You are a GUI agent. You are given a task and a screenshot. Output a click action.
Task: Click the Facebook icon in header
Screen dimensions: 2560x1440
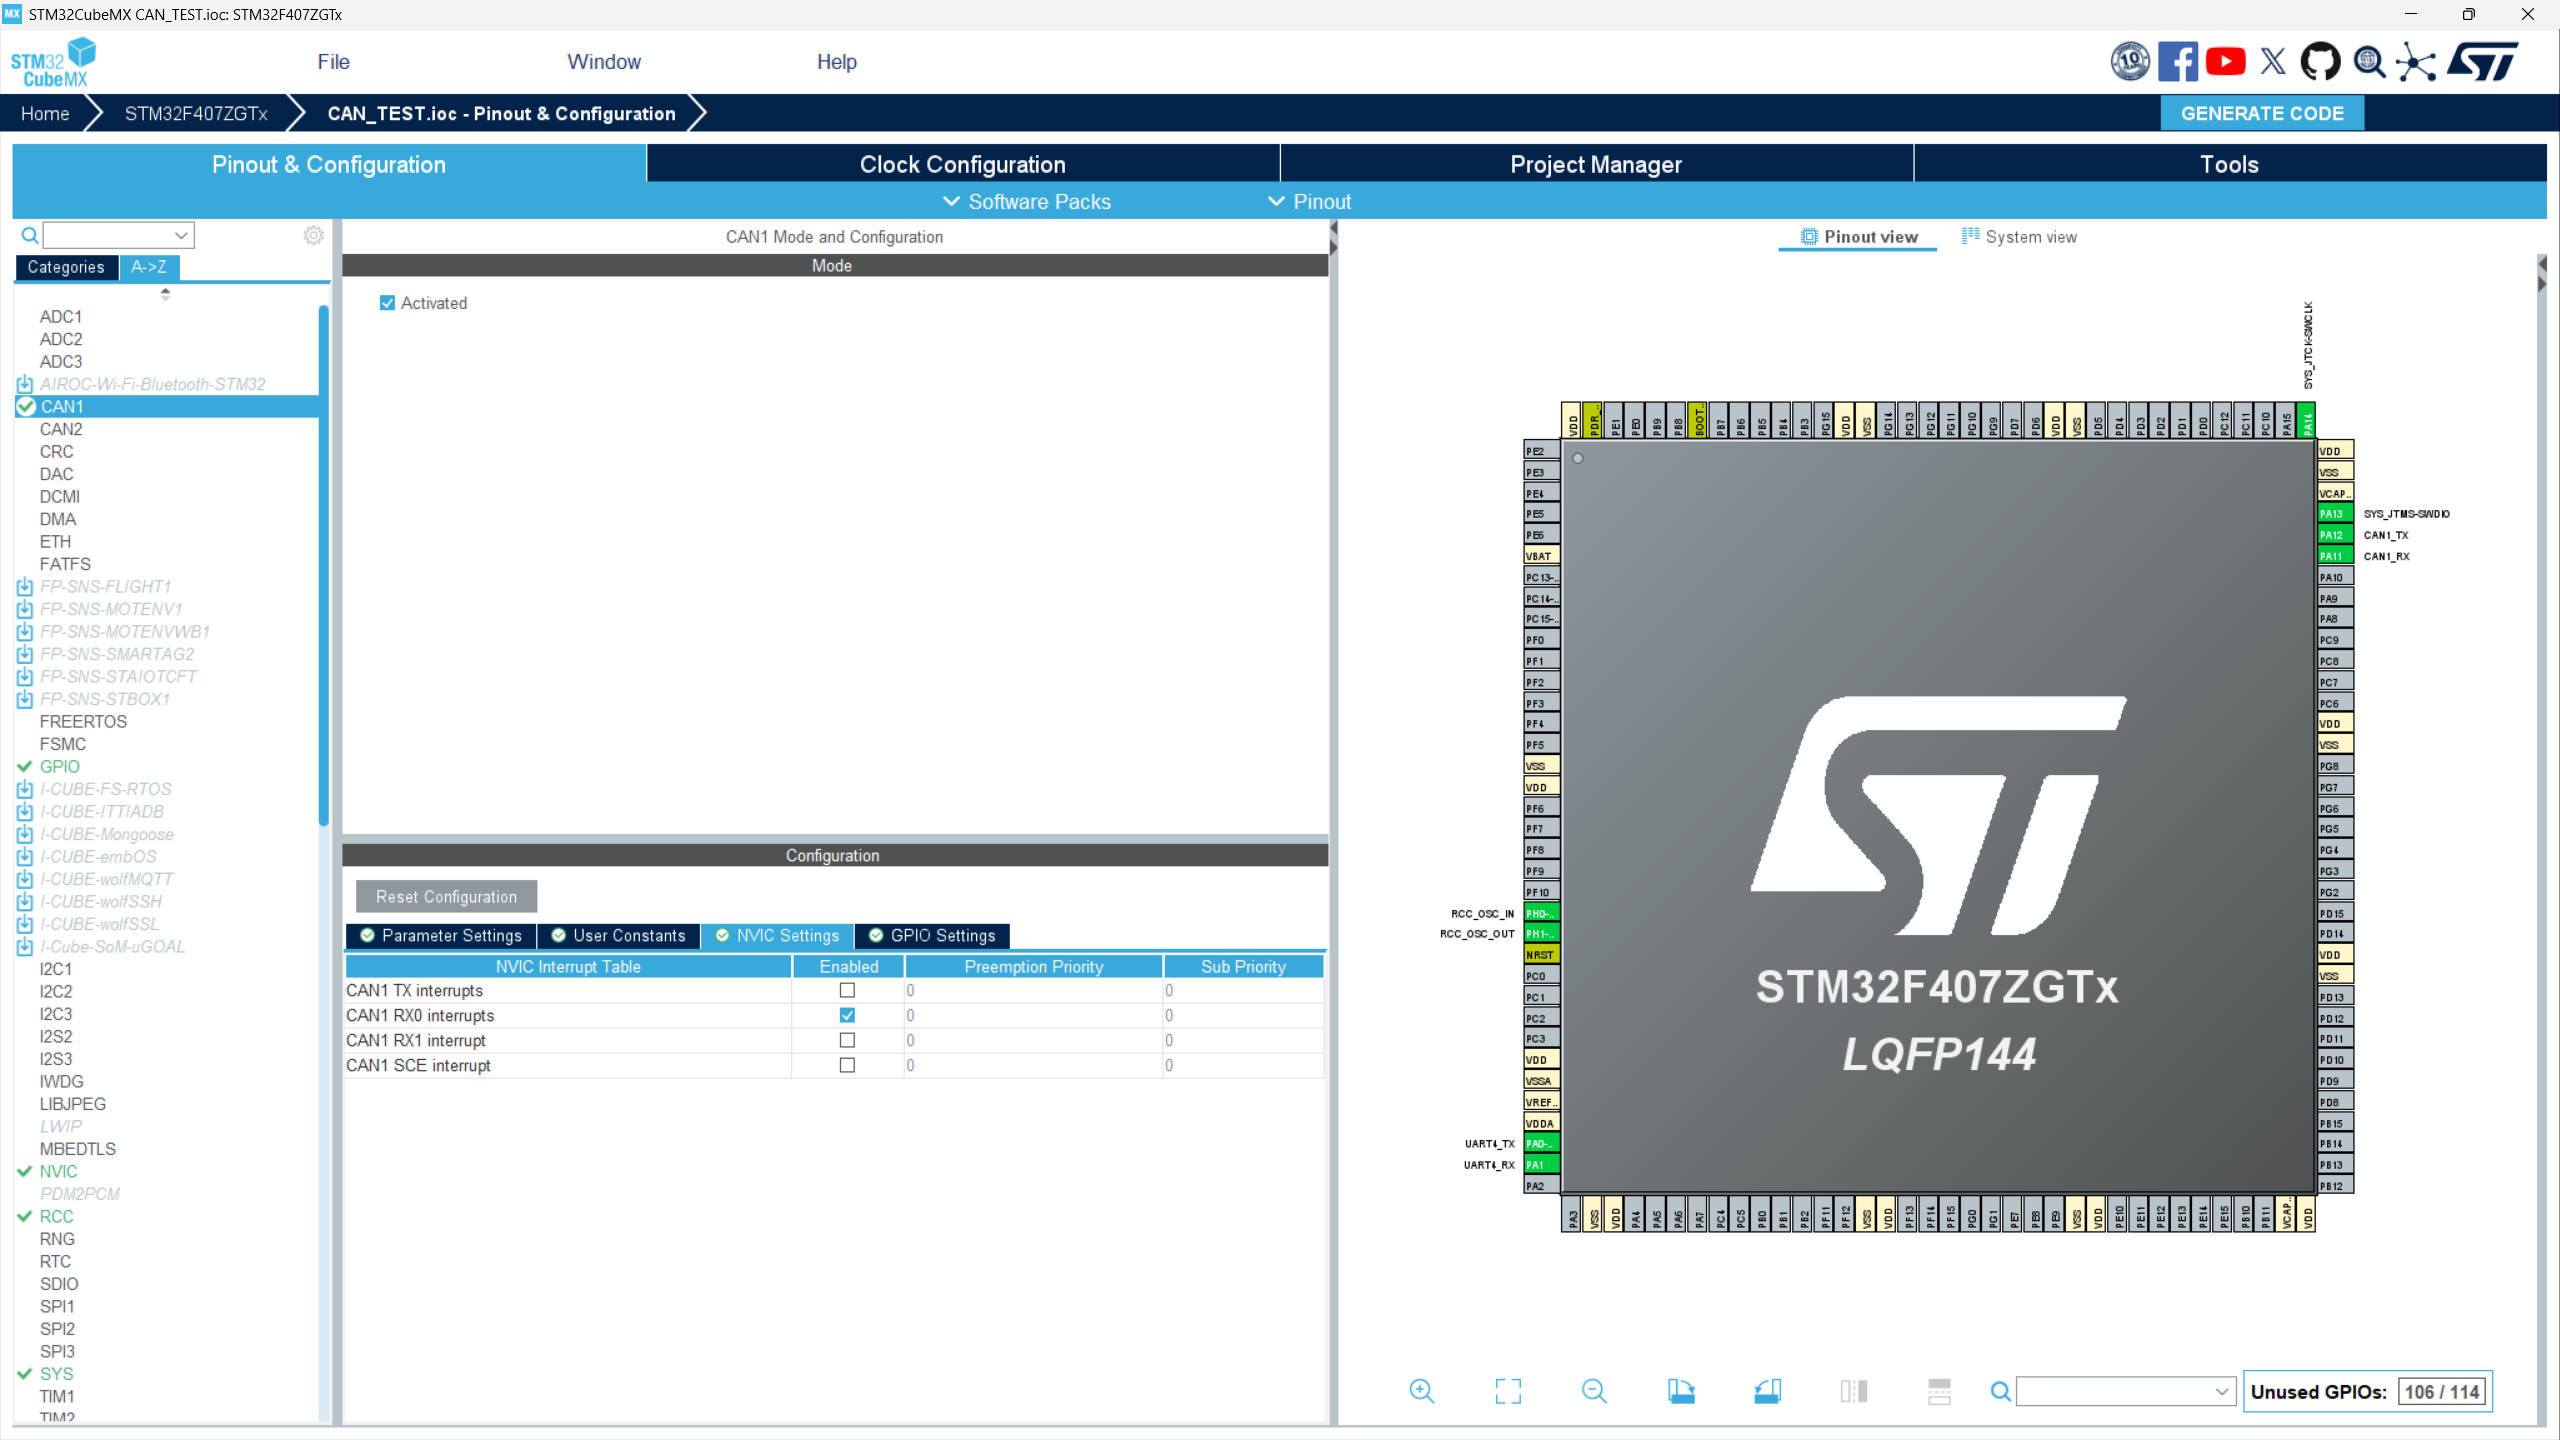[x=2177, y=62]
